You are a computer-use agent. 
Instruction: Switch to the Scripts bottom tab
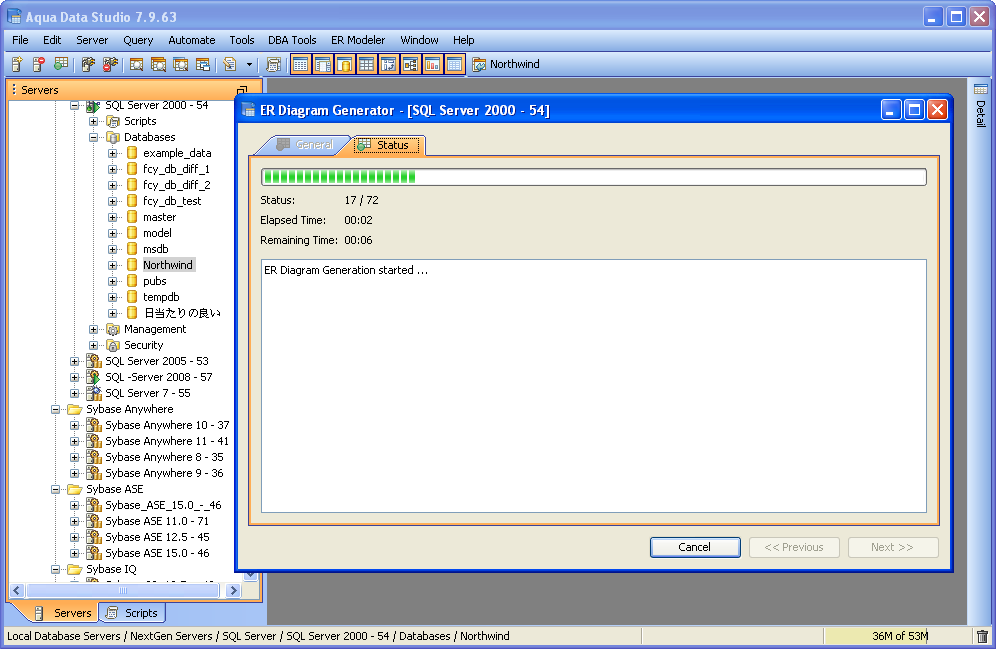[132, 613]
